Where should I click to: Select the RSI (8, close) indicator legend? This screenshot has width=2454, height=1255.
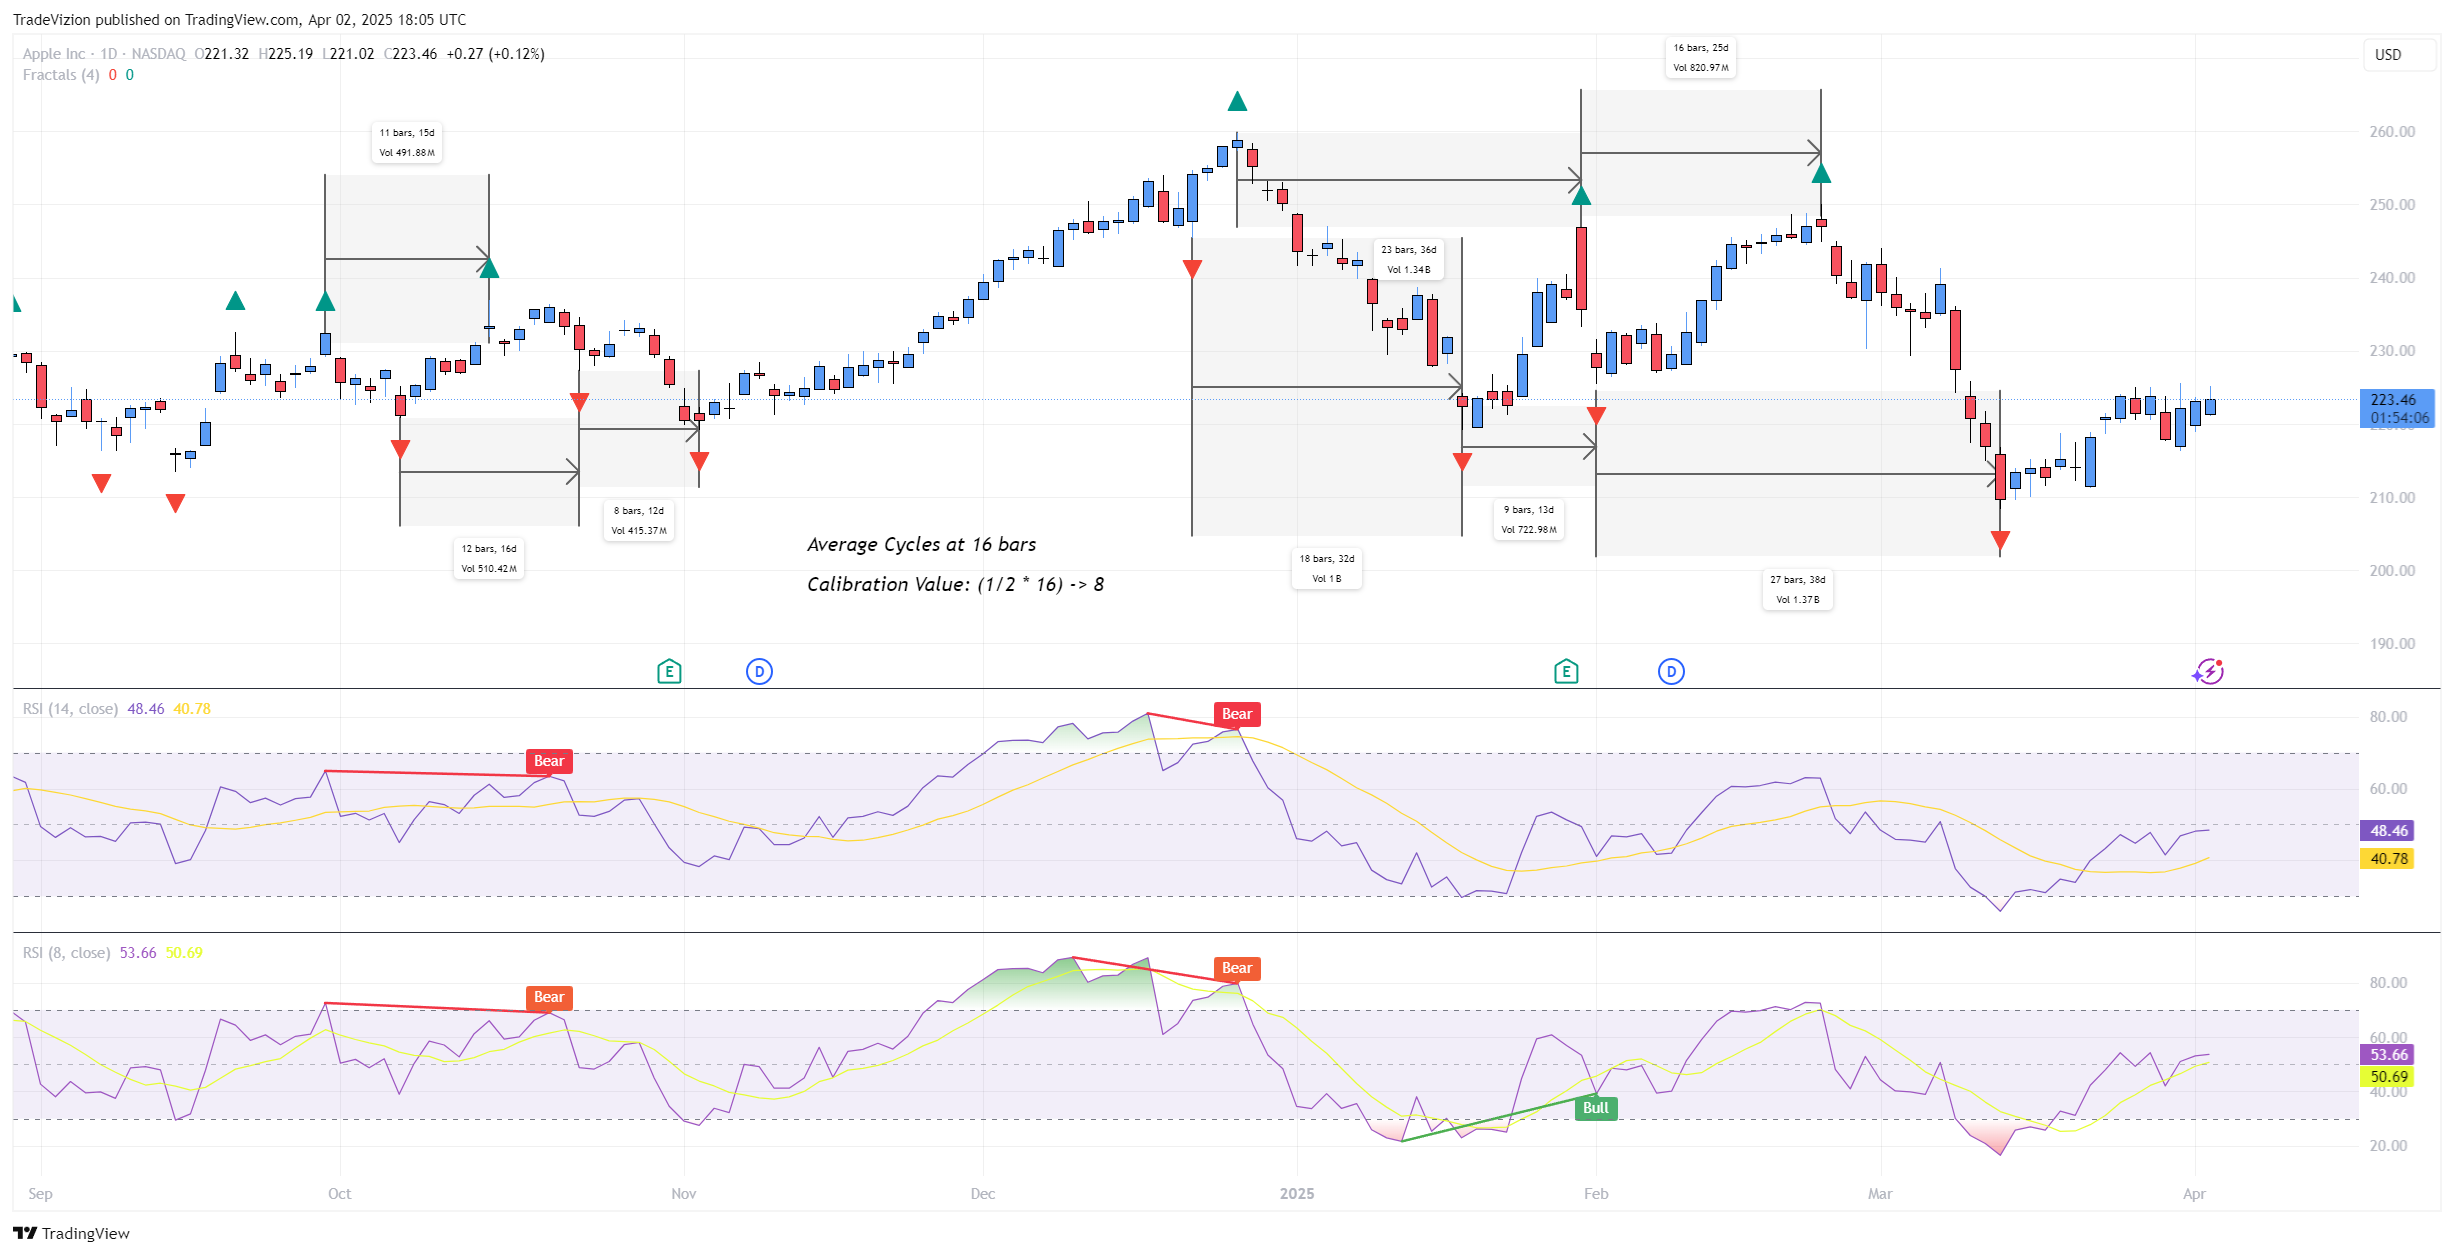click(x=66, y=953)
